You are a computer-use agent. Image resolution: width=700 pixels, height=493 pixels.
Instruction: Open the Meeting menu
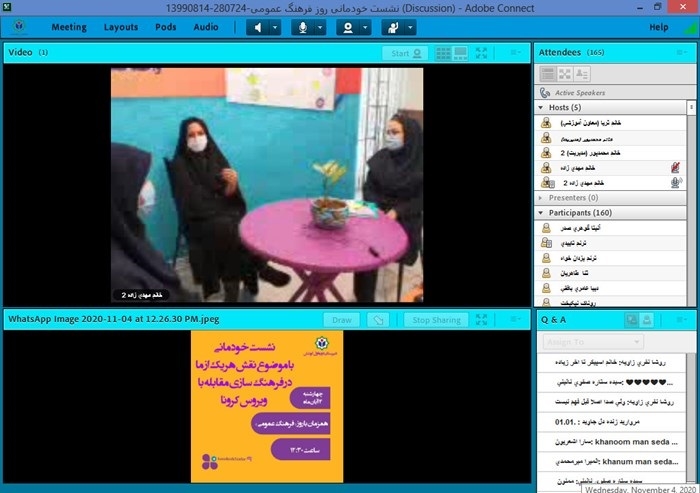click(x=69, y=27)
